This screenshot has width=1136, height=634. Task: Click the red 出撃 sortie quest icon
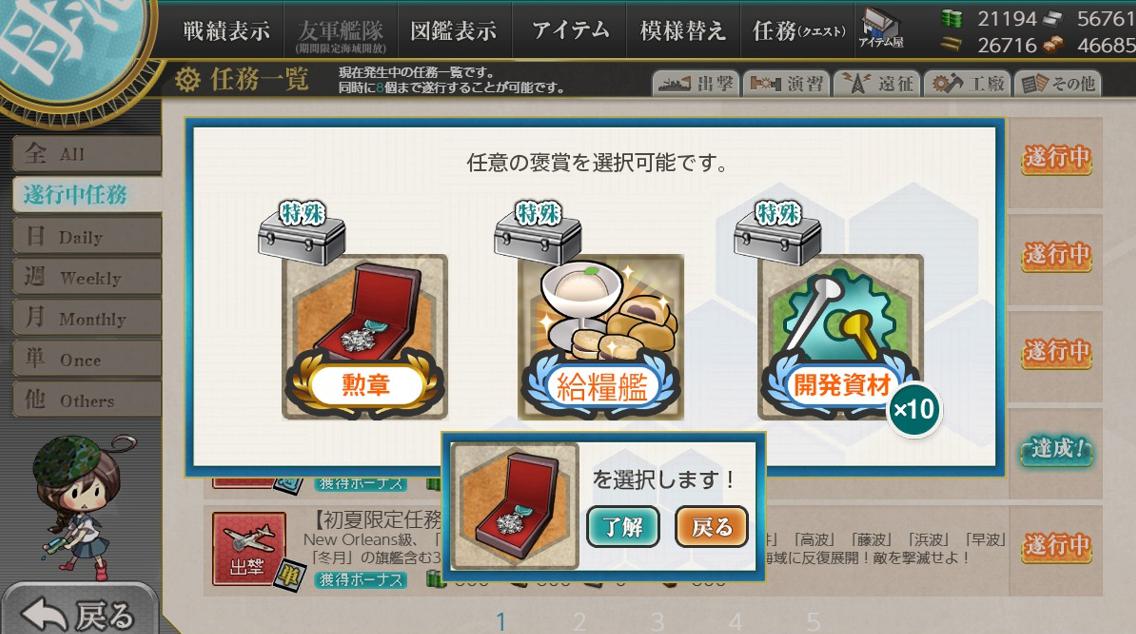[248, 549]
